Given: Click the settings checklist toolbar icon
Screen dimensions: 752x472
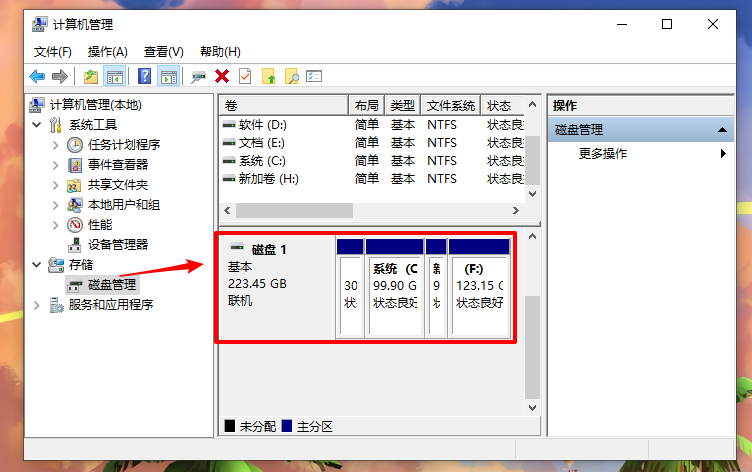Looking at the screenshot, I should [314, 76].
